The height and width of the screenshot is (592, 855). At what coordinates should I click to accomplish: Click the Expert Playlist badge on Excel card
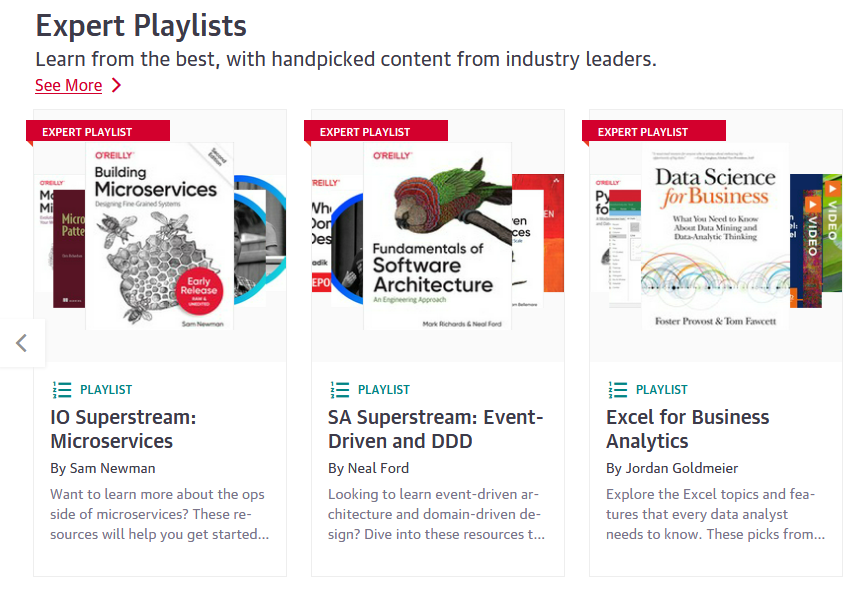pyautogui.click(x=654, y=132)
